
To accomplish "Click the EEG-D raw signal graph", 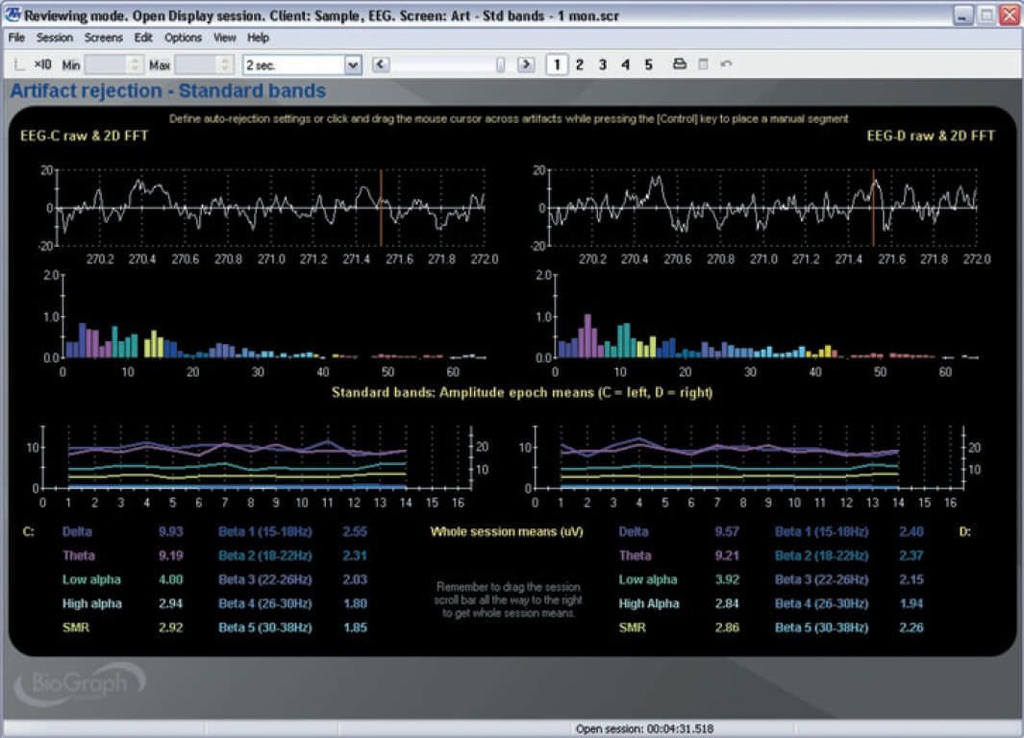I will [763, 208].
